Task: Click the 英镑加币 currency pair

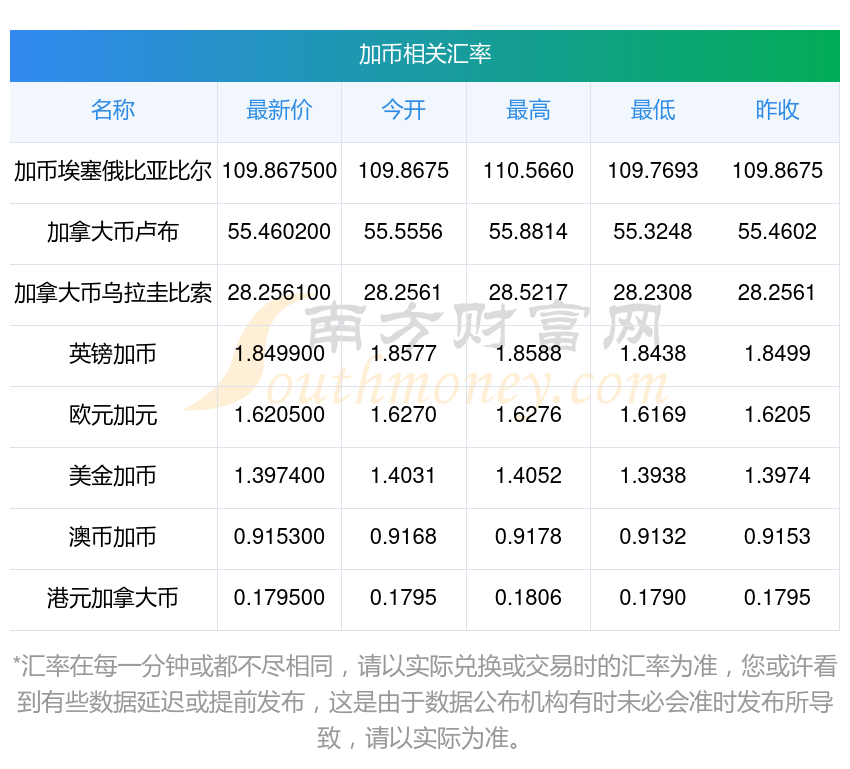Action: pyautogui.click(x=113, y=354)
